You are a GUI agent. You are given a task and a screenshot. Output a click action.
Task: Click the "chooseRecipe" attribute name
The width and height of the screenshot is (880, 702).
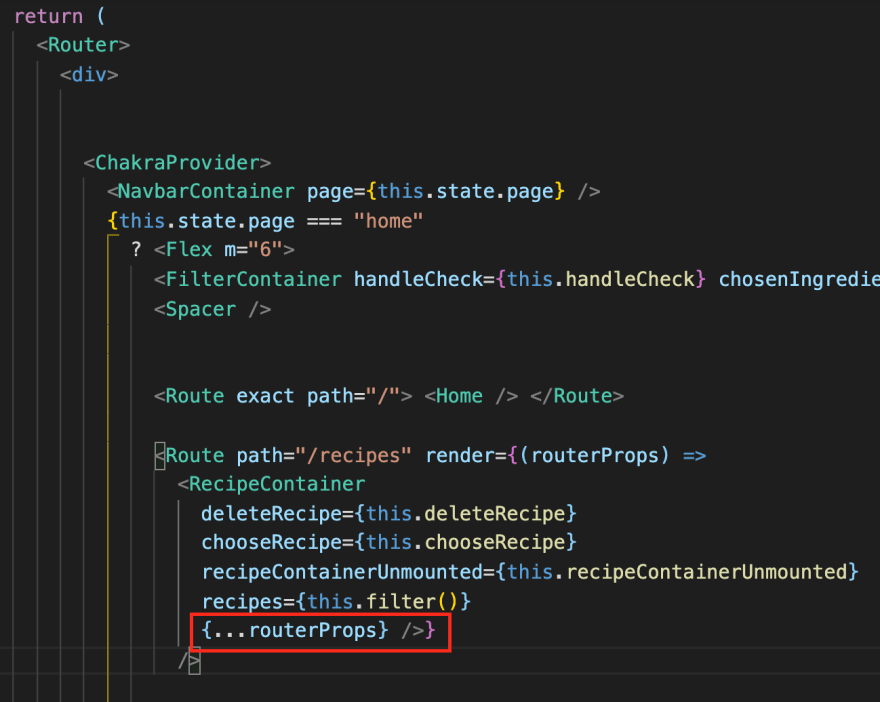(272, 543)
